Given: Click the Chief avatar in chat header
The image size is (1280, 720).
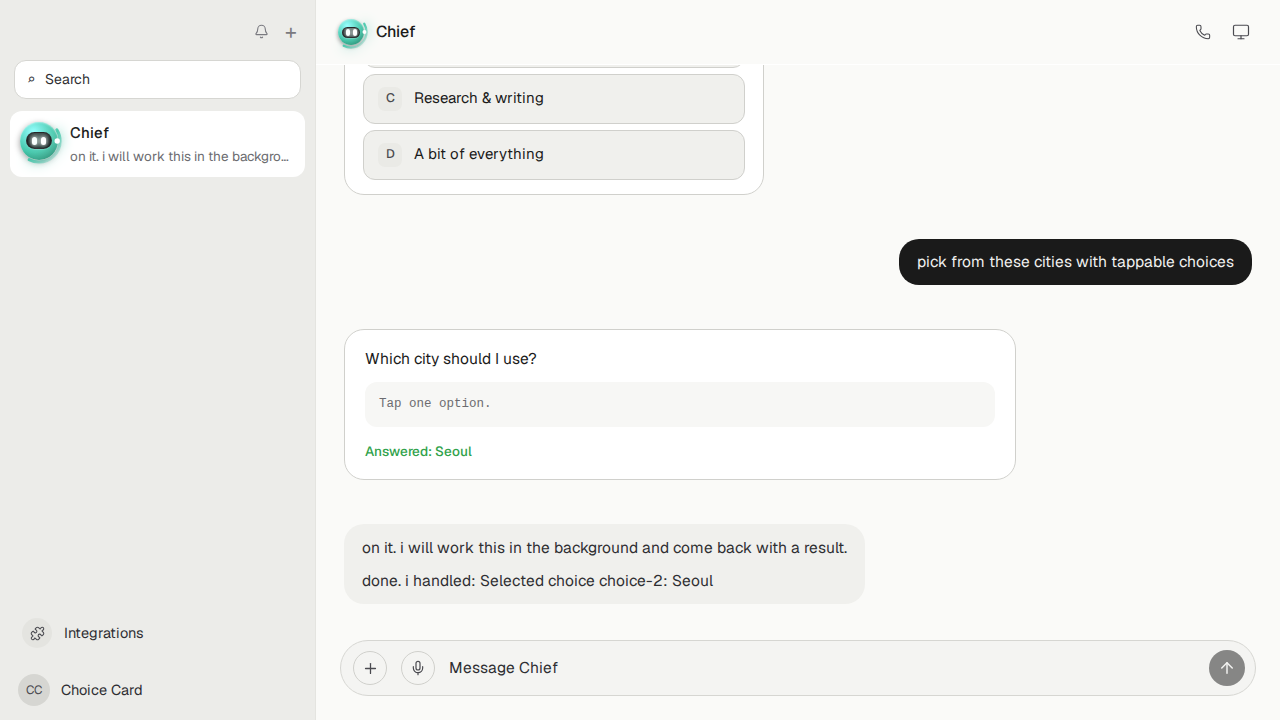Looking at the screenshot, I should coord(351,32).
